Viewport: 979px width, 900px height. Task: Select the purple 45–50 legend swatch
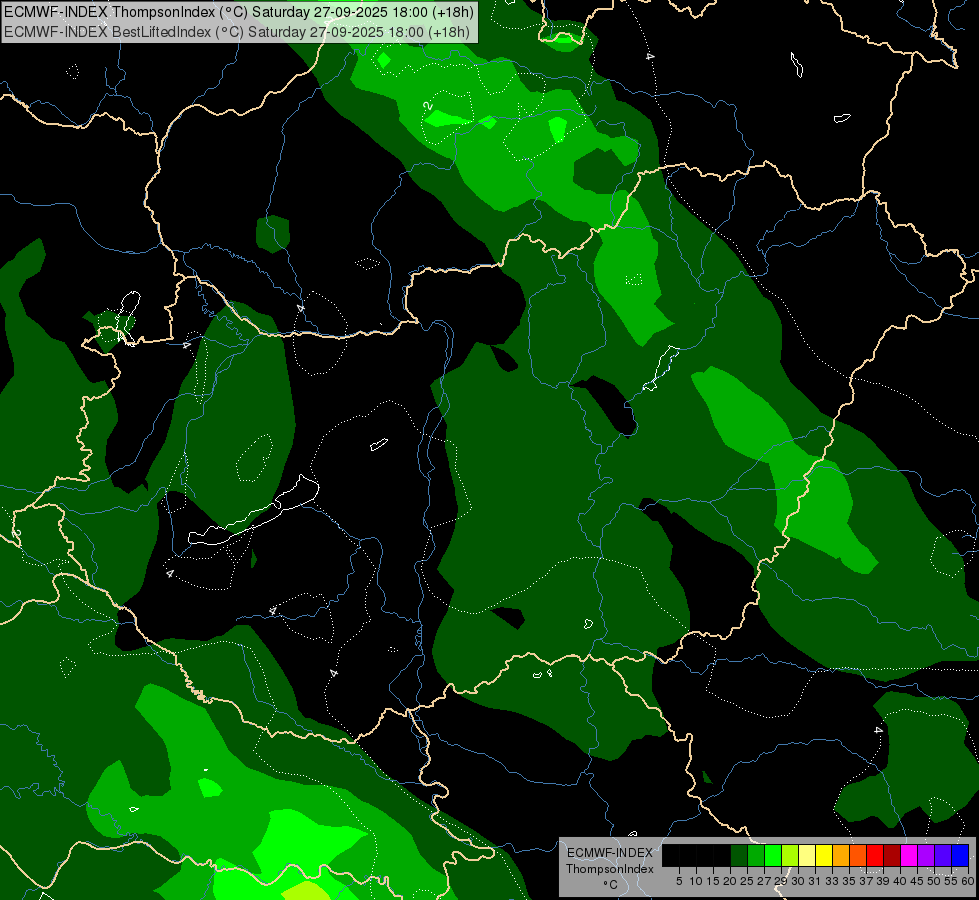[x=926, y=856]
